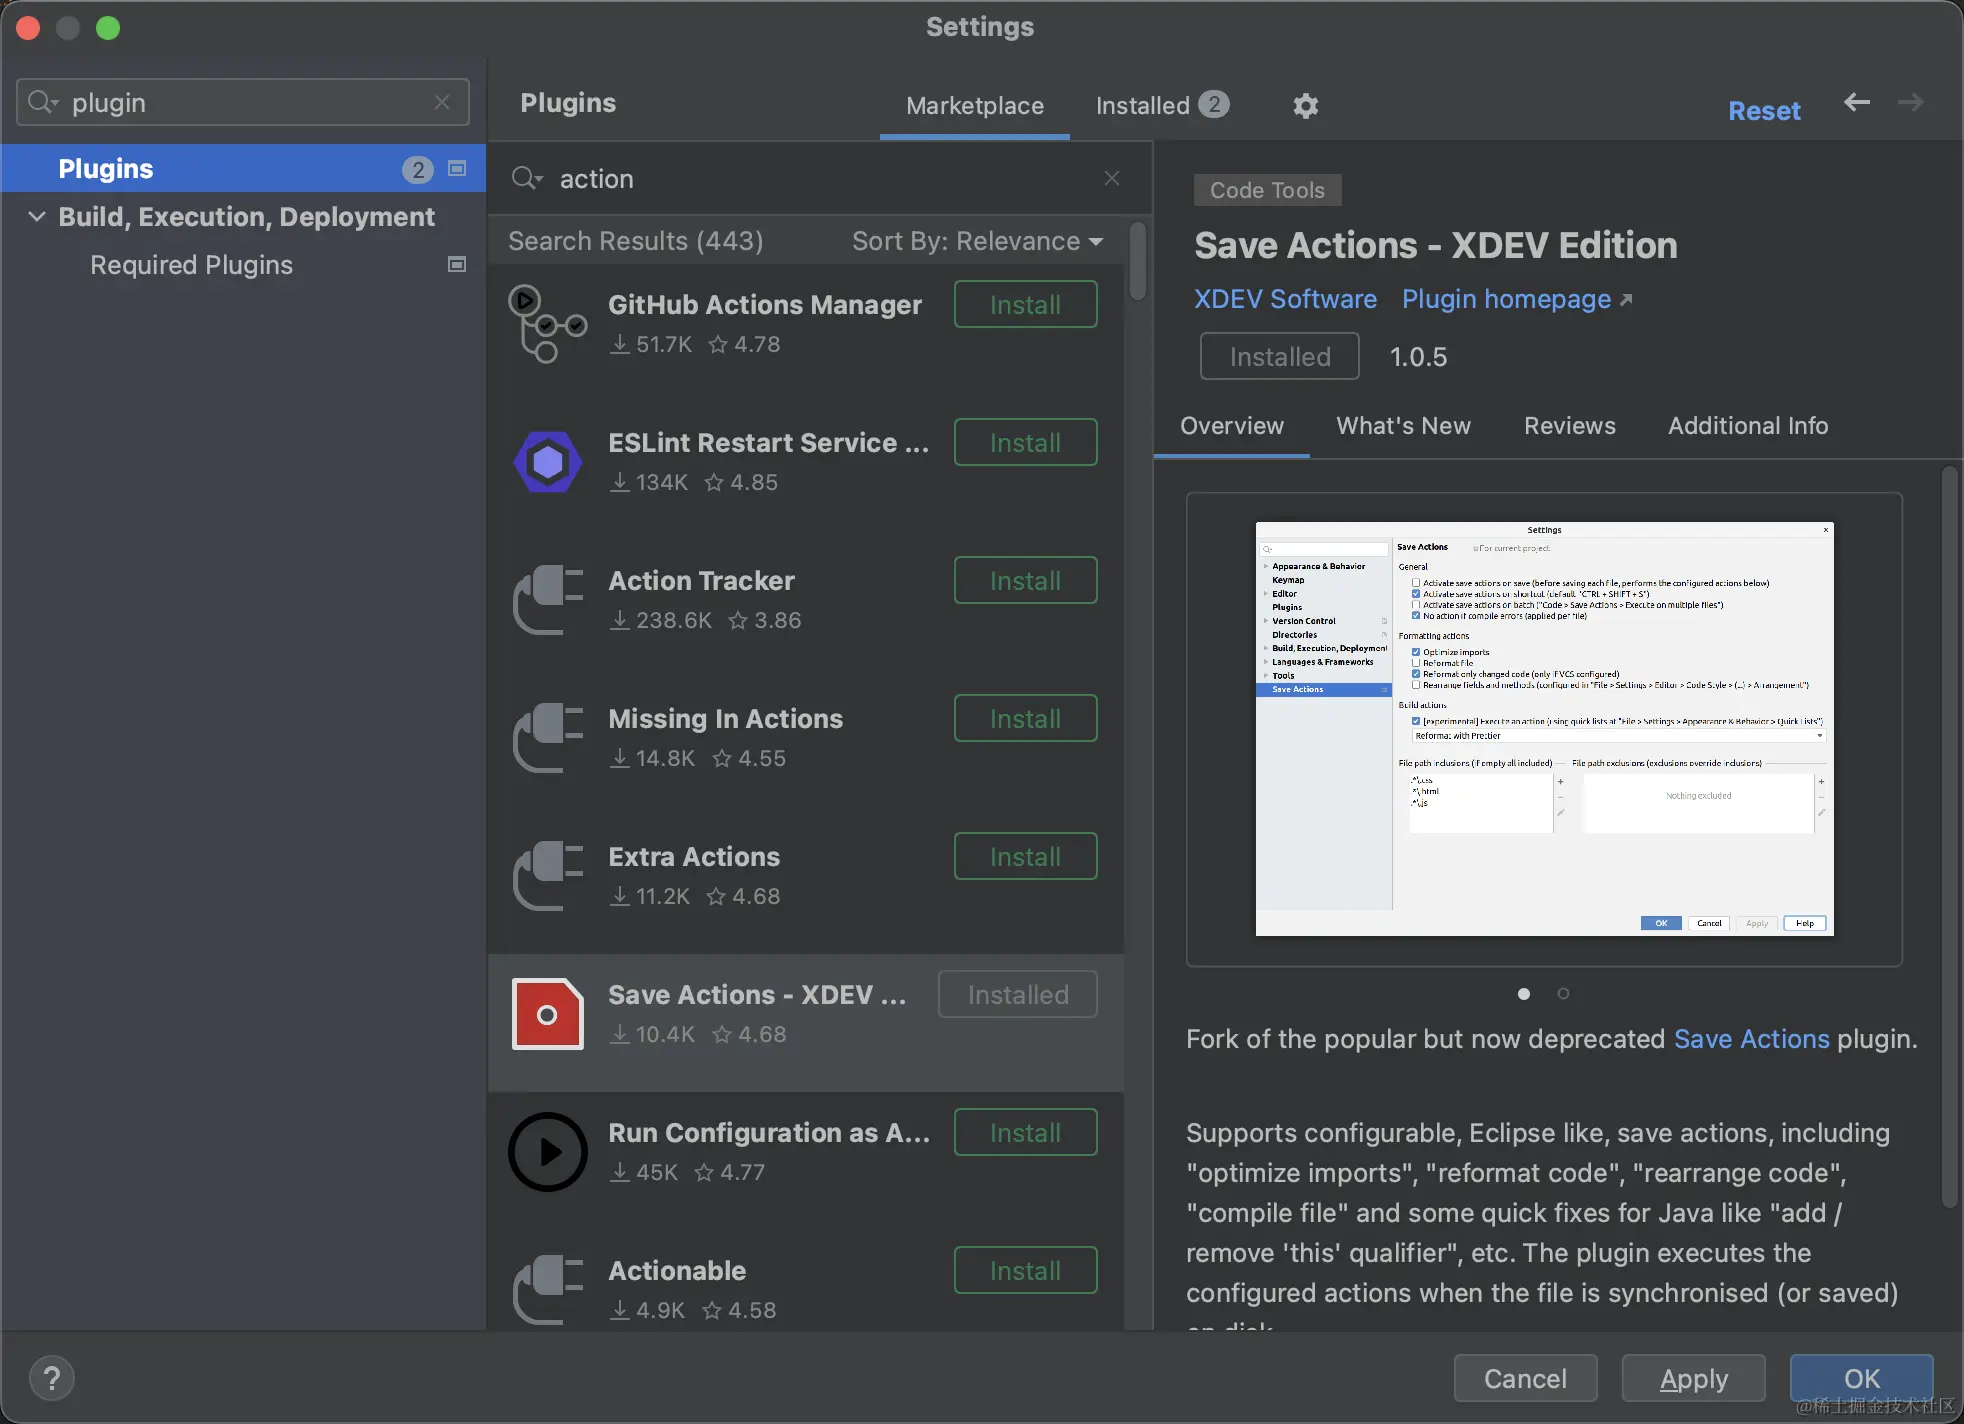The height and width of the screenshot is (1424, 1964).
Task: Open the settings search history dropdown
Action: pyautogui.click(x=43, y=102)
